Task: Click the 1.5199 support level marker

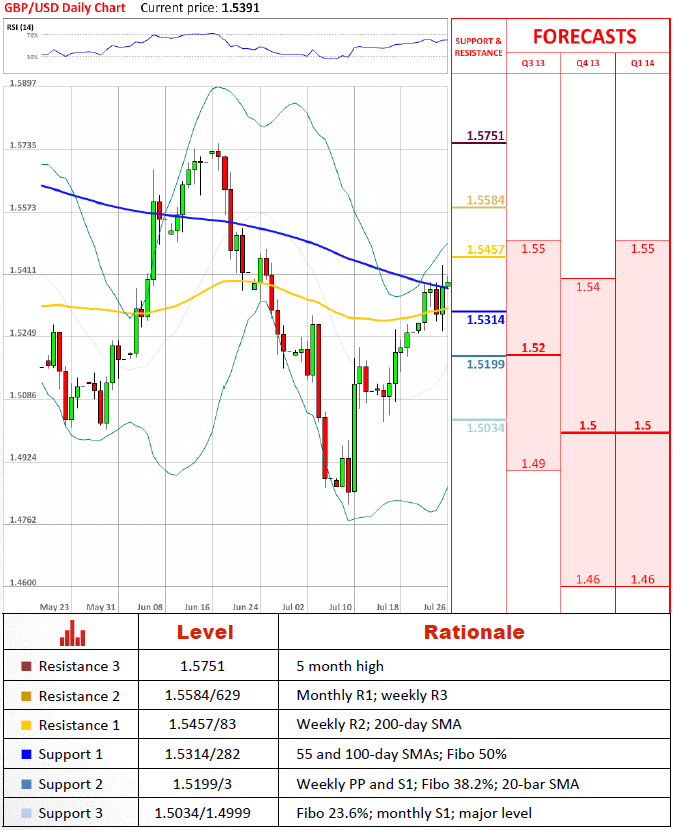Action: pyautogui.click(x=485, y=364)
